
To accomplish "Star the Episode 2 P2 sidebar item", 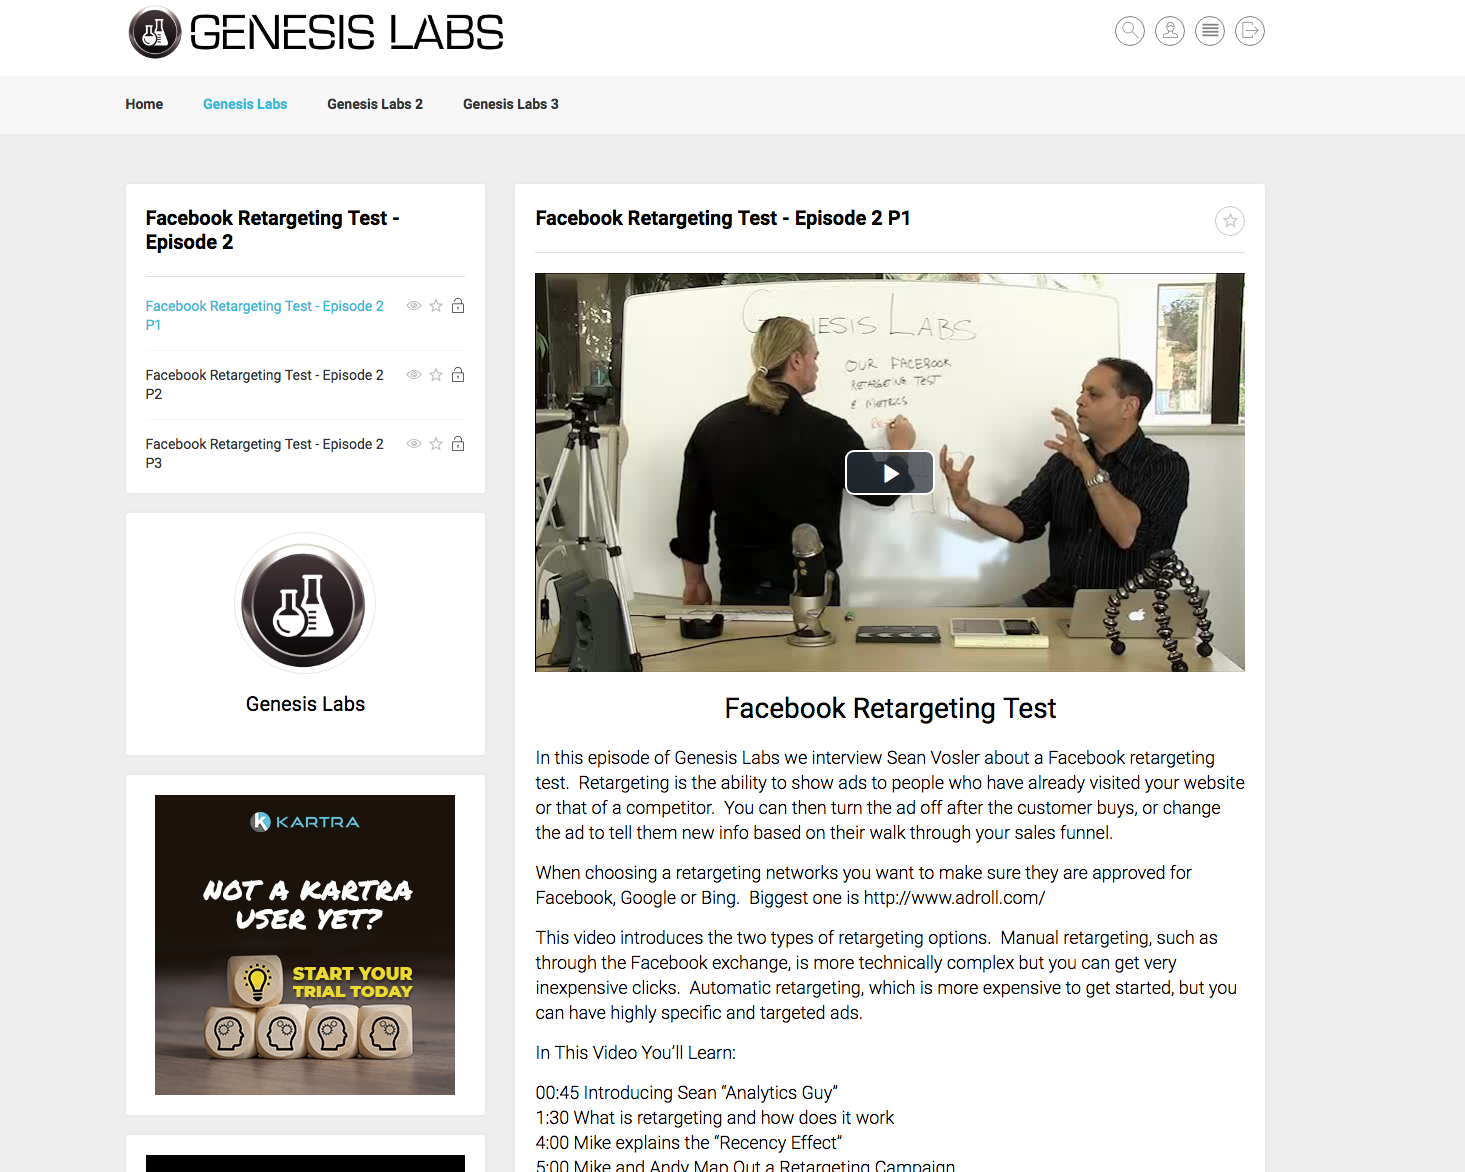I will 436,375.
